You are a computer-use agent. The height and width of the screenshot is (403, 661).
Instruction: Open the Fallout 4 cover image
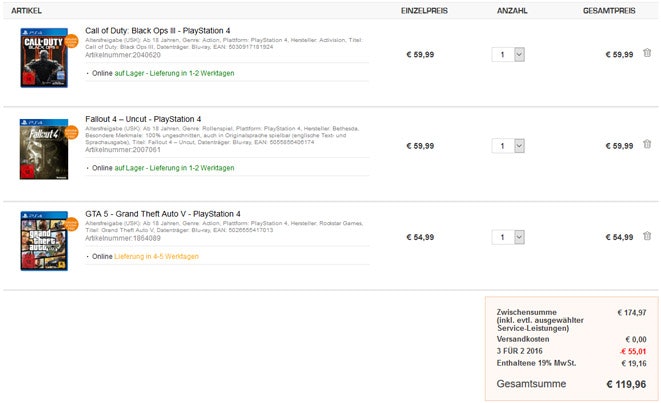(42, 149)
